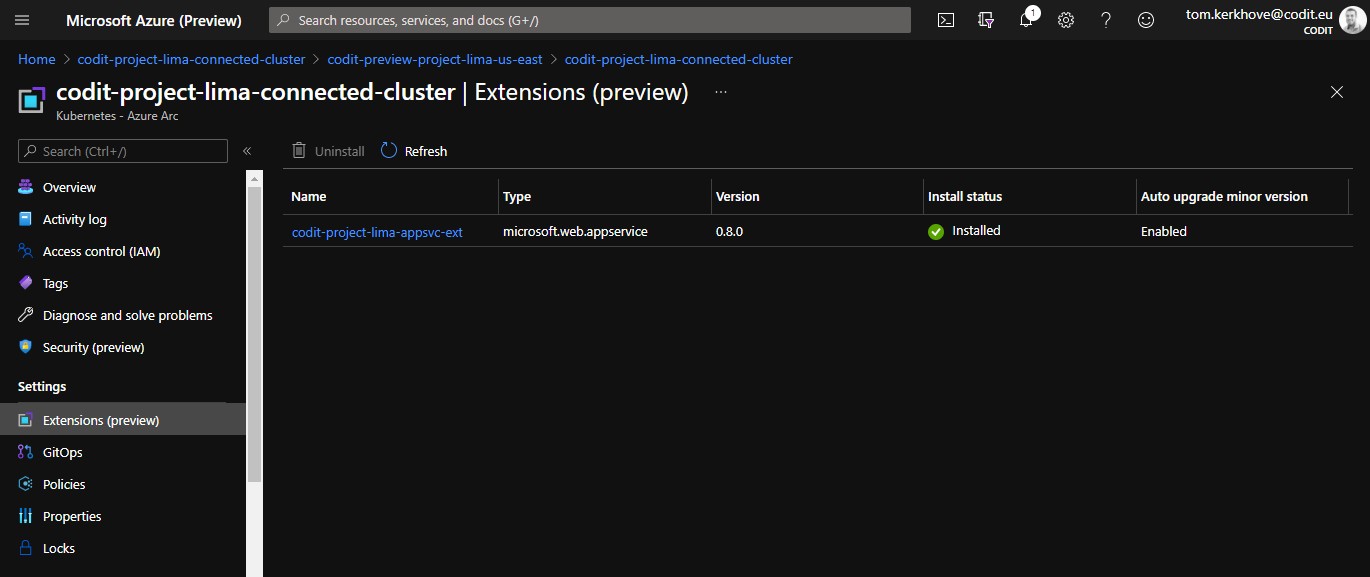Click codit-preview-project-lima-us-east breadcrumb

pos(435,59)
